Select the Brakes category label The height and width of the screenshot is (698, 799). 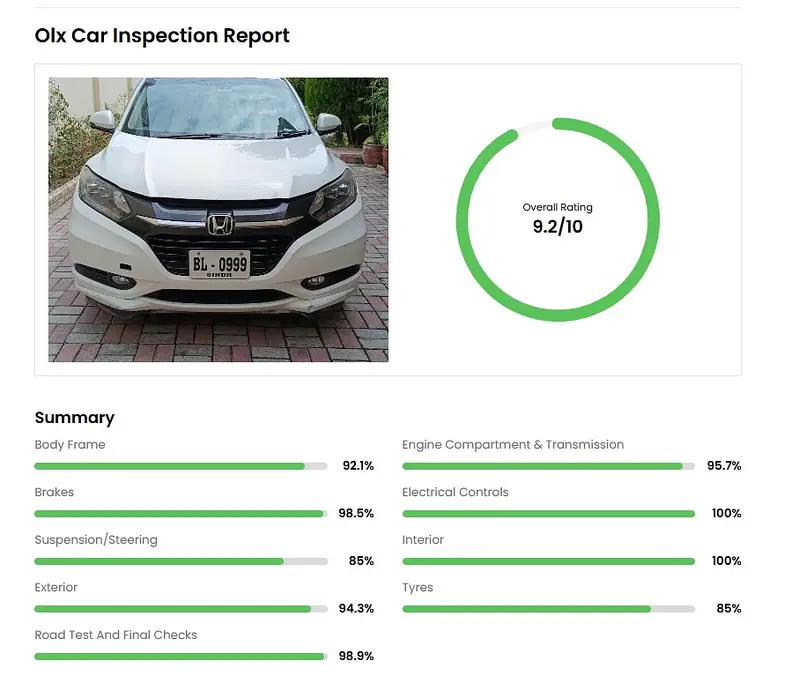pyautogui.click(x=54, y=492)
